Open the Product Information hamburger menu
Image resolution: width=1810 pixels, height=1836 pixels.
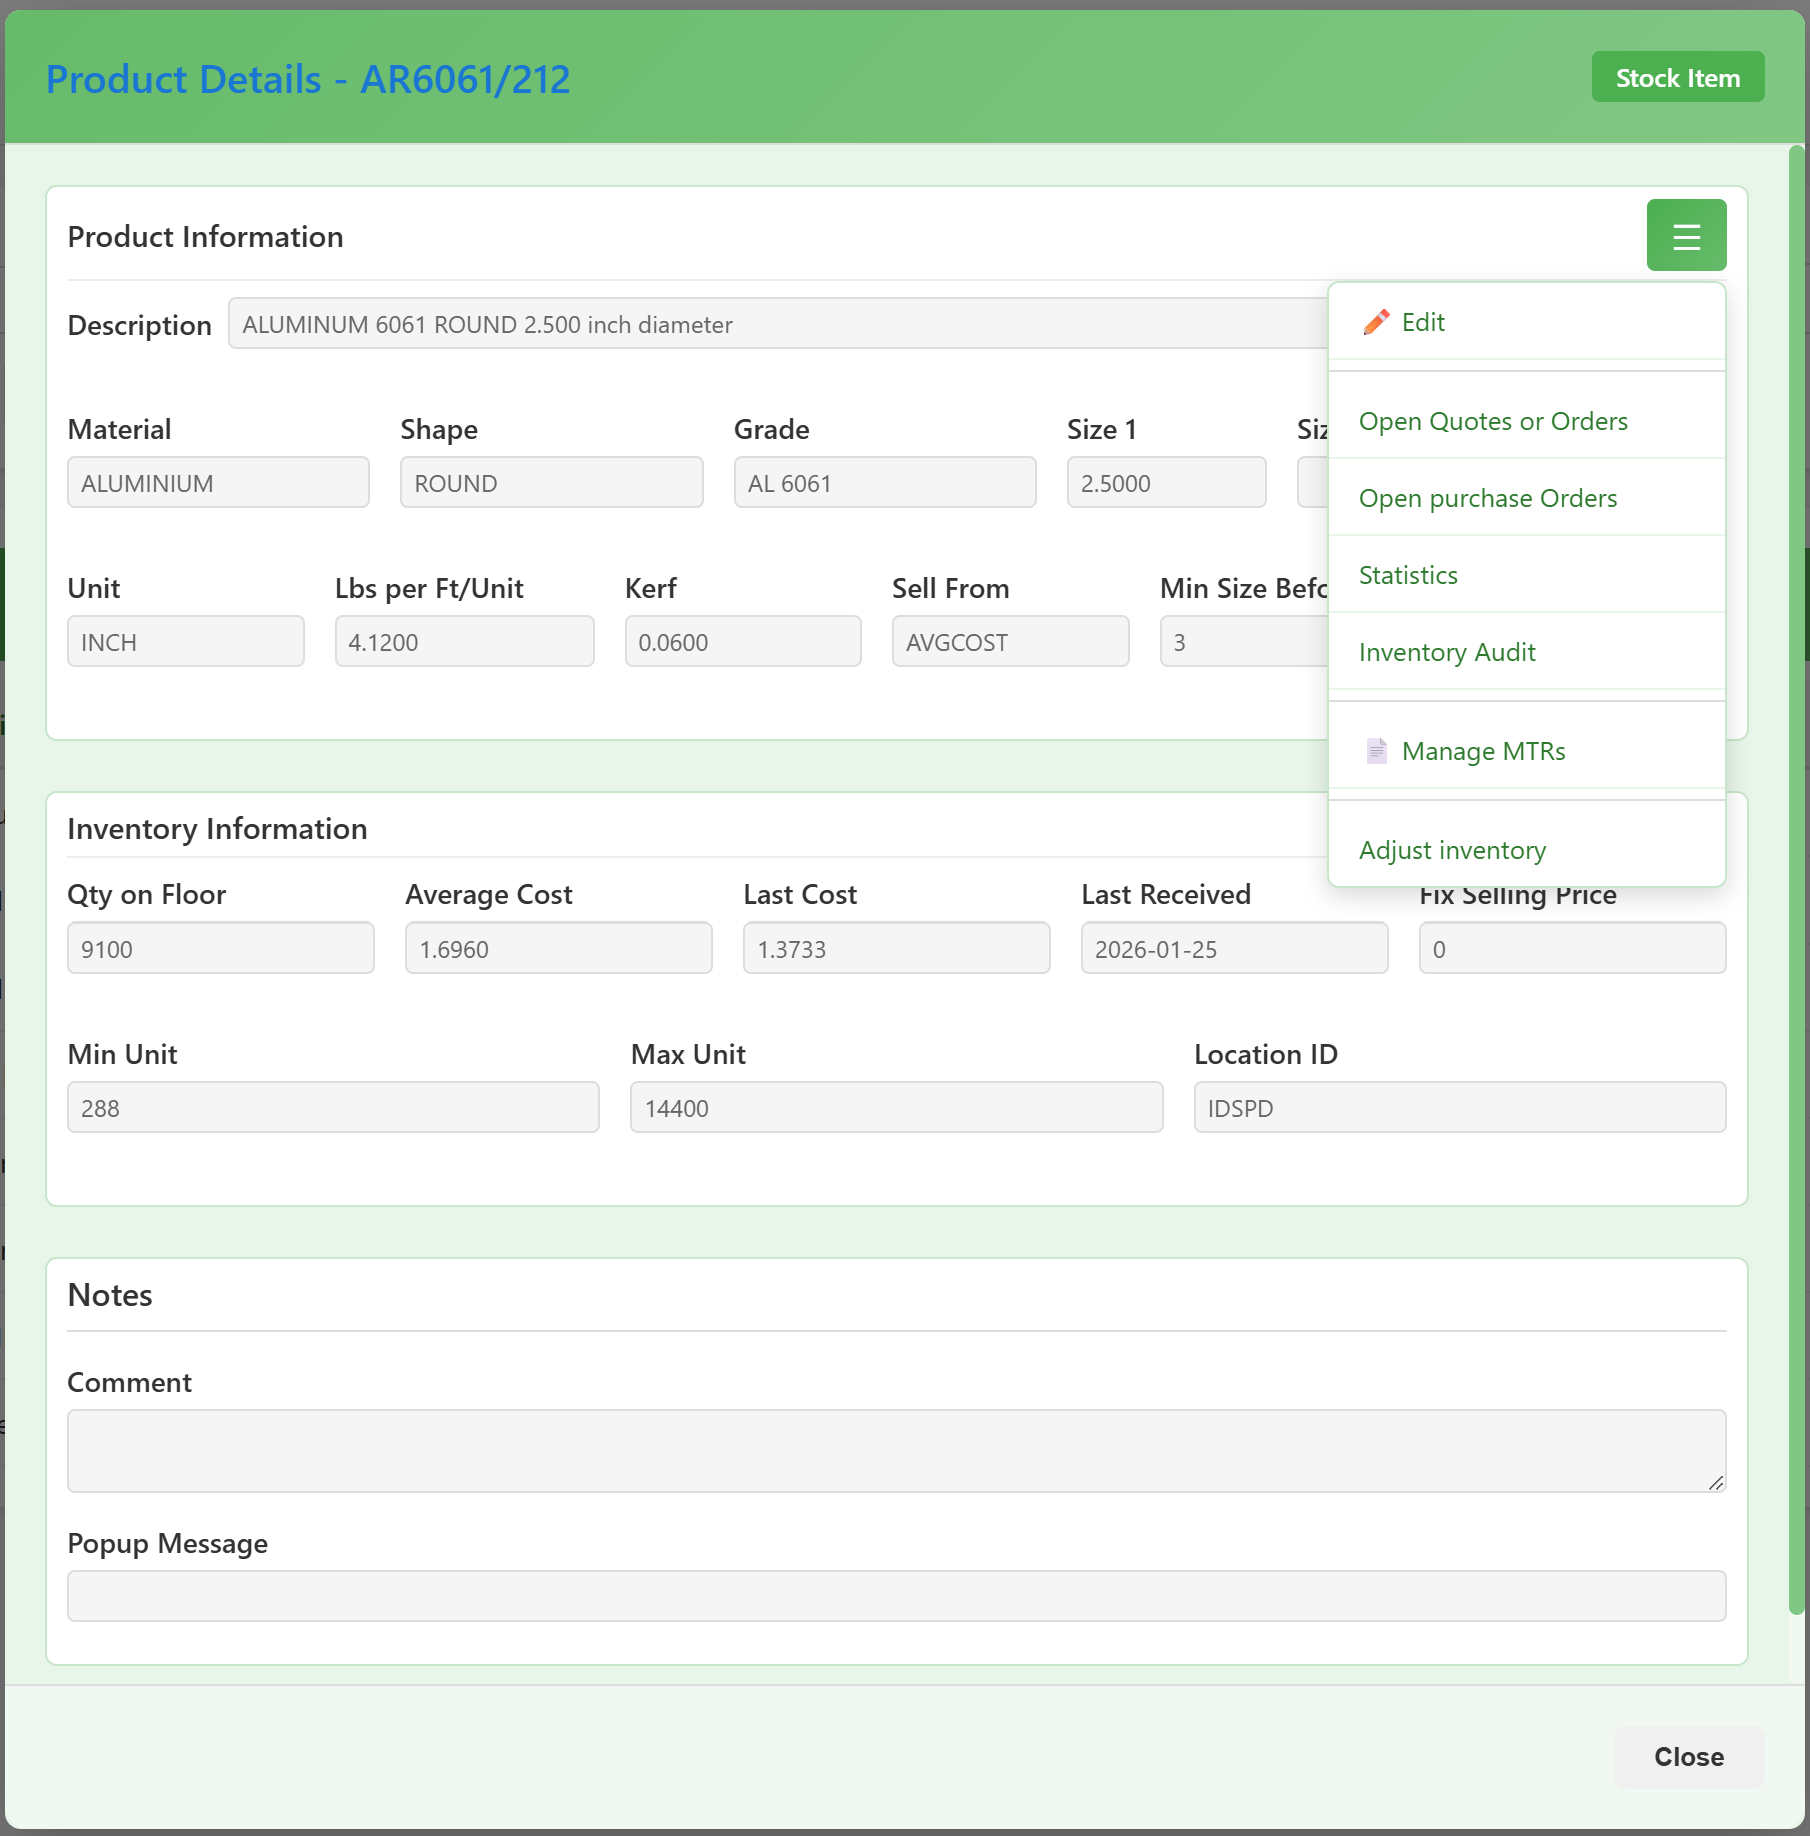[x=1686, y=234]
